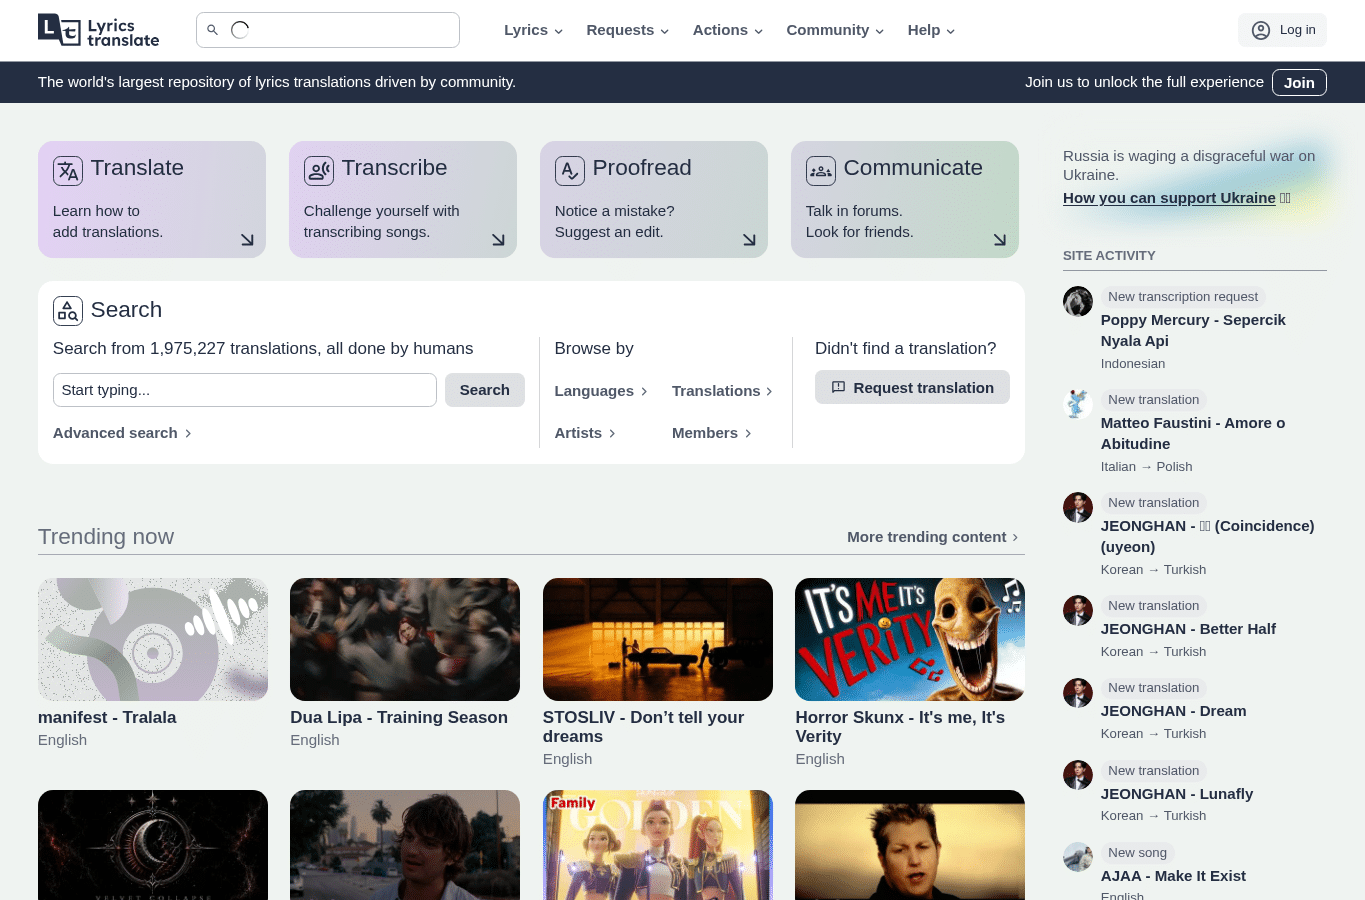The width and height of the screenshot is (1365, 900).
Task: Focus the header search field
Action: (x=328, y=30)
